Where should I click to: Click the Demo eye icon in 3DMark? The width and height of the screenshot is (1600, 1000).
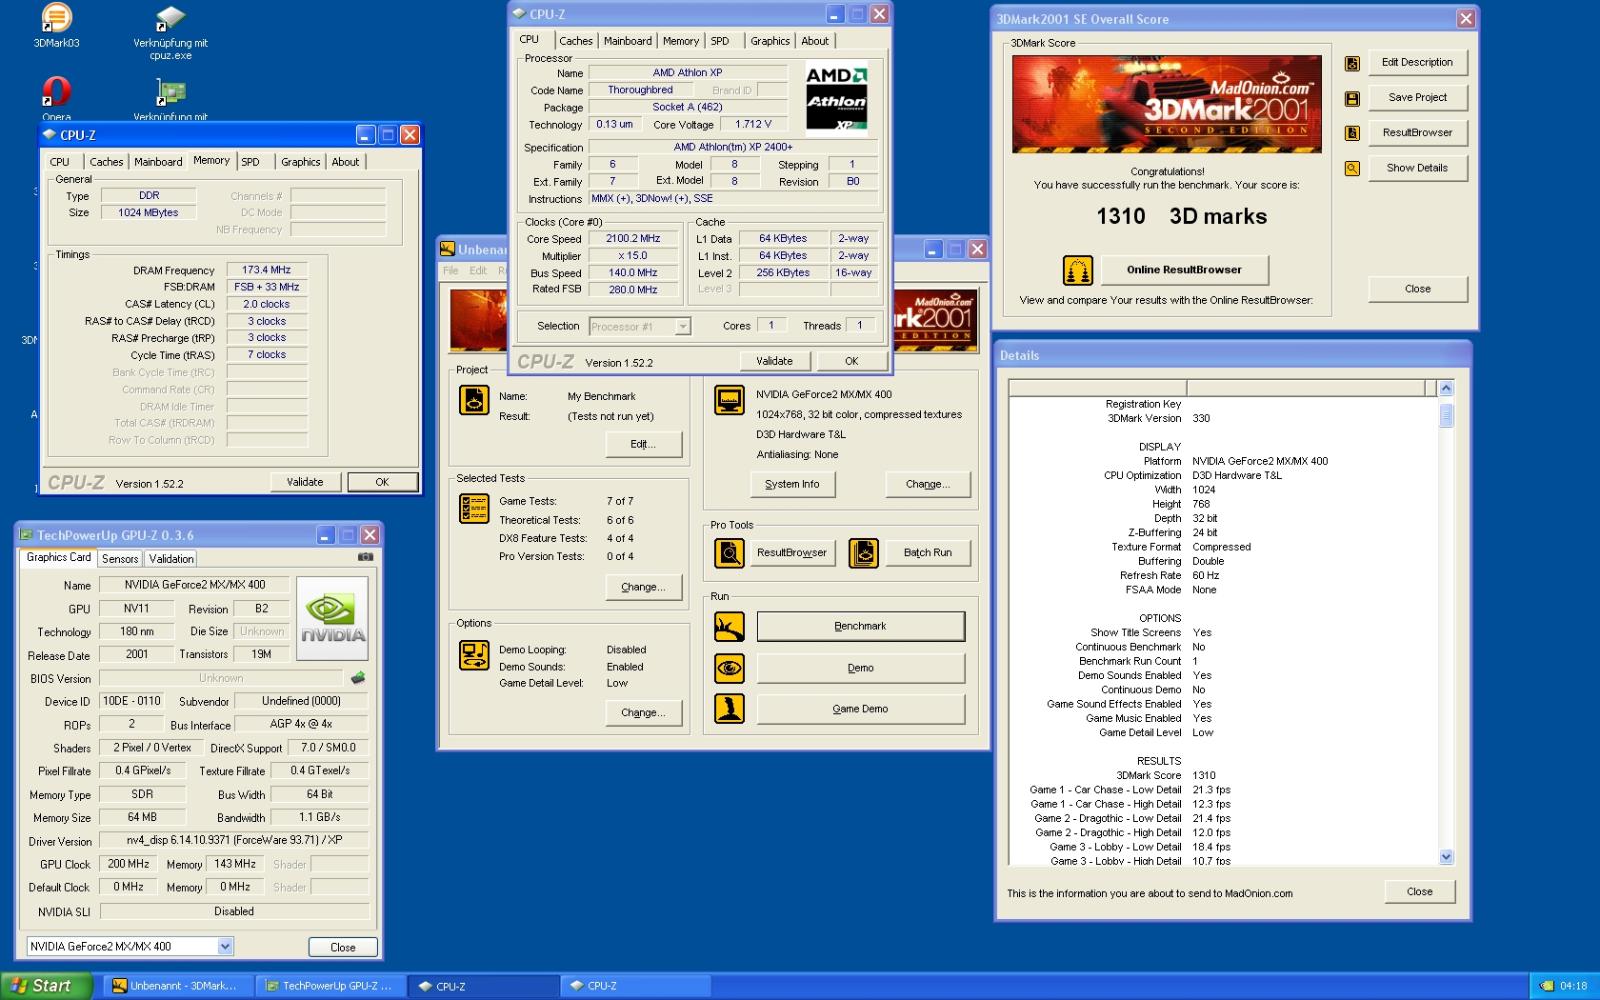[729, 668]
